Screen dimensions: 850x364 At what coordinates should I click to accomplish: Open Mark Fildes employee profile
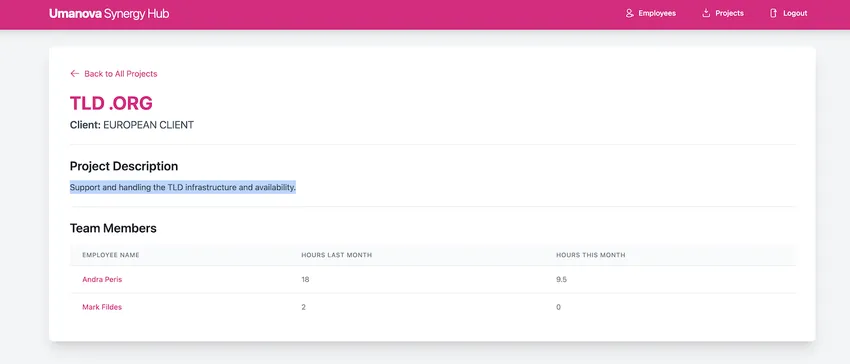click(x=102, y=307)
